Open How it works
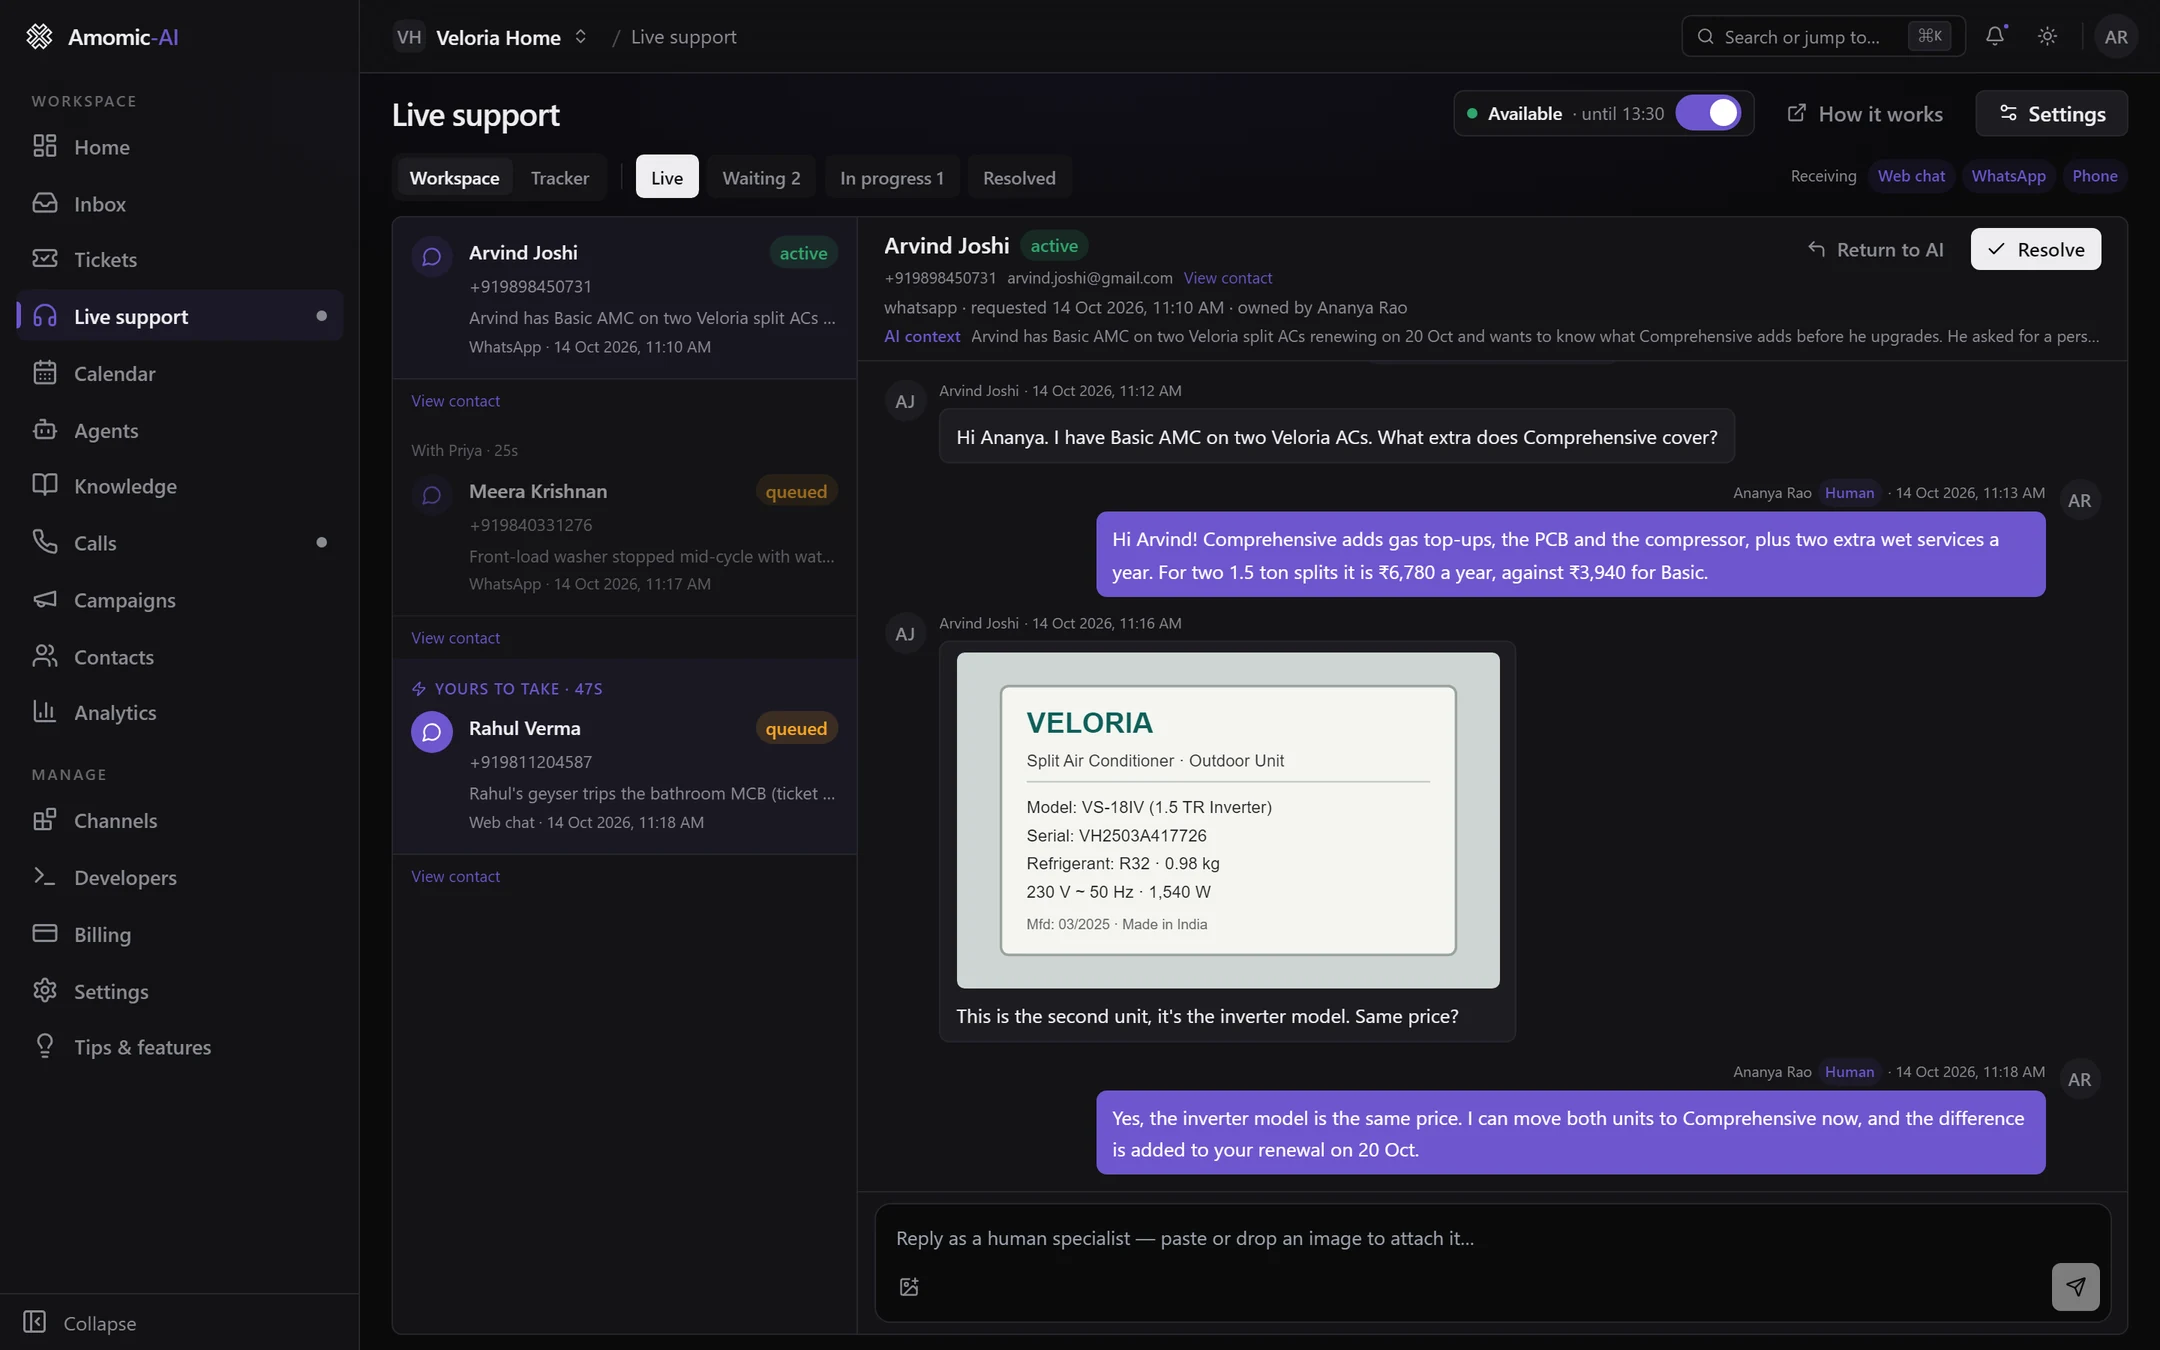Viewport: 2160px width, 1350px height. pos(1865,114)
